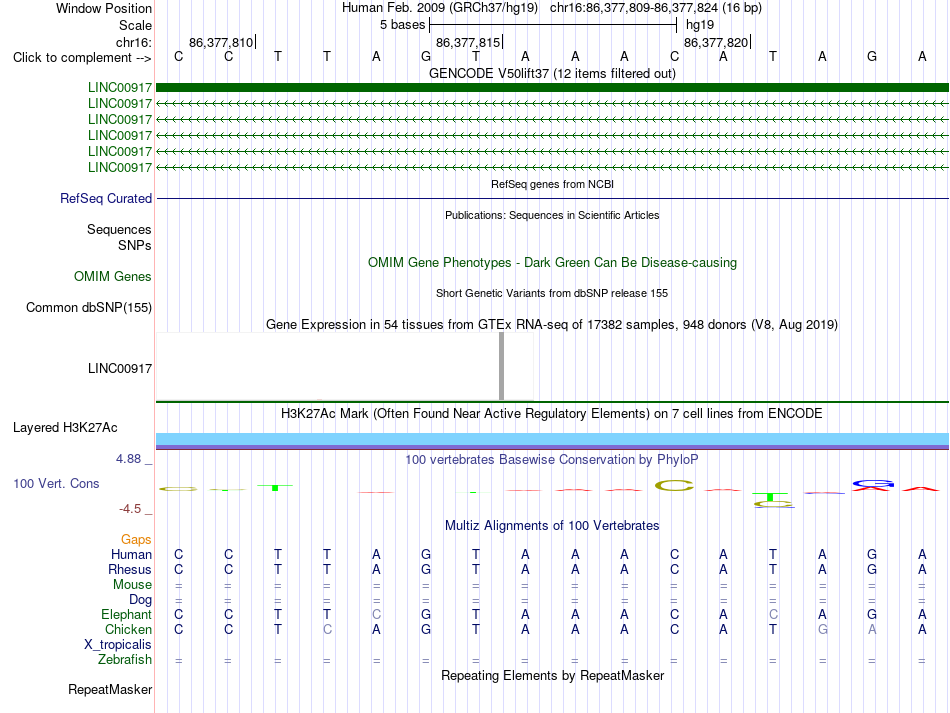
Task: Click the 100 Vert. Cons label
Action: click(x=56, y=483)
